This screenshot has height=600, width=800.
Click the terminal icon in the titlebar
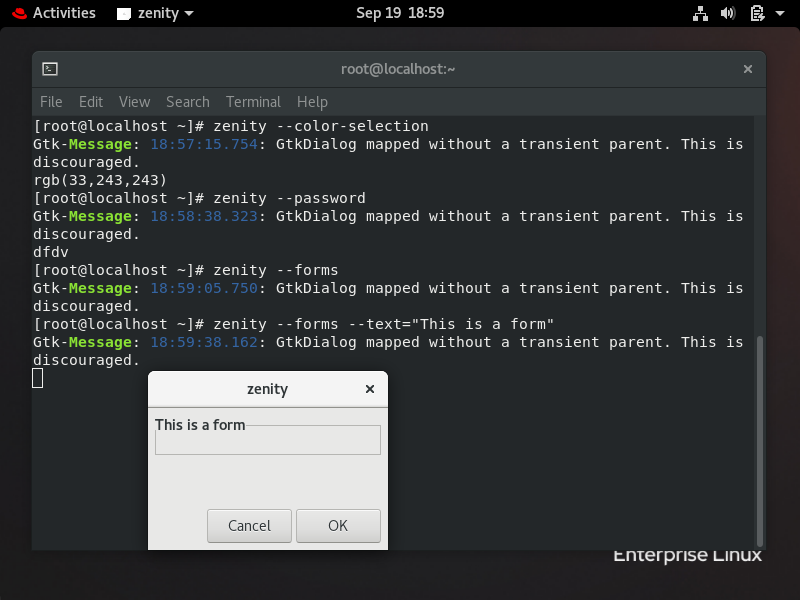pyautogui.click(x=49, y=69)
